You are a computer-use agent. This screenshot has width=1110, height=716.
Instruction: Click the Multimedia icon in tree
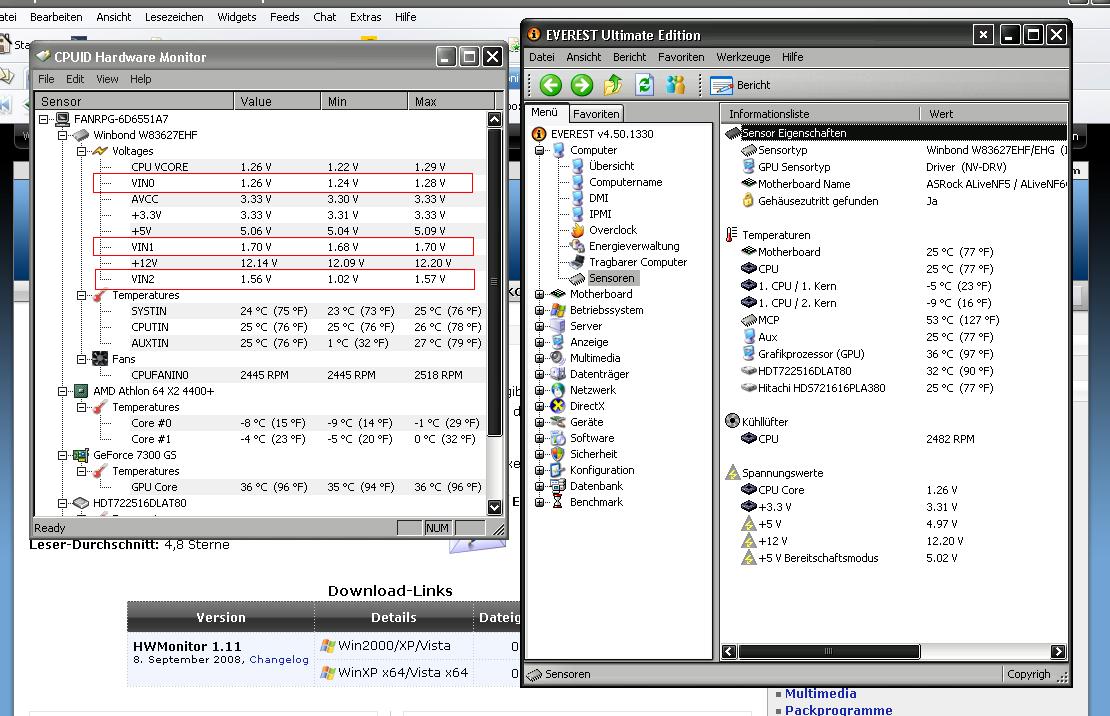[558, 358]
